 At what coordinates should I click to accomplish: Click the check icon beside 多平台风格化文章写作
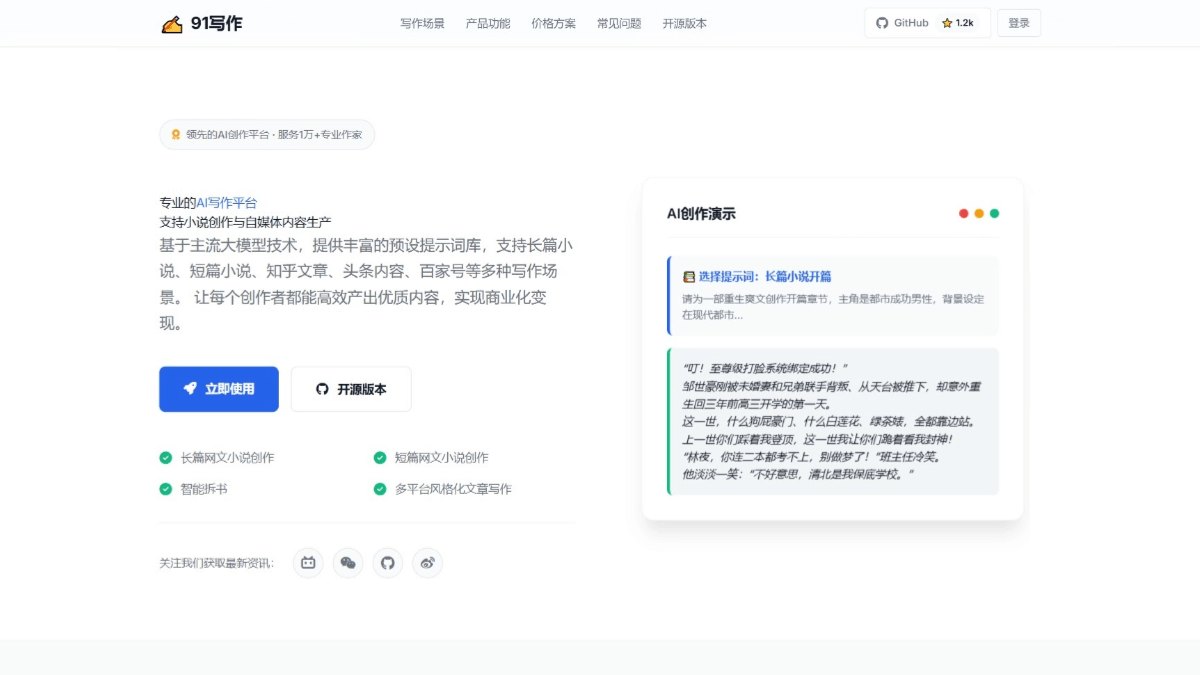coord(380,489)
